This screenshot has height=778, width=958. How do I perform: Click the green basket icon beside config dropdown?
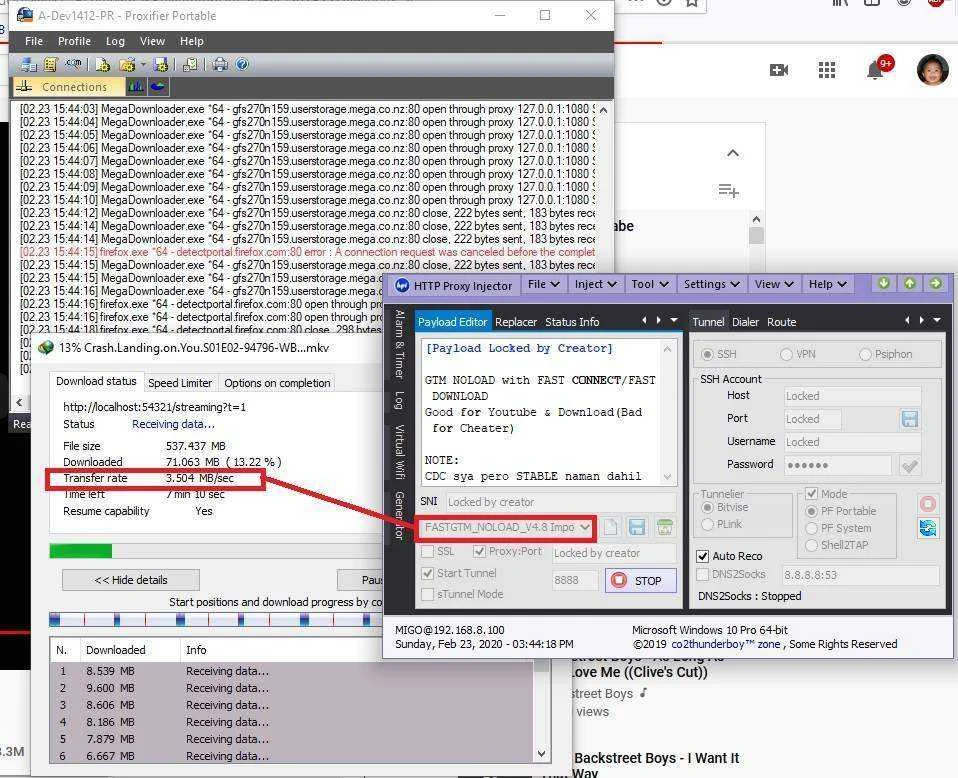point(665,527)
